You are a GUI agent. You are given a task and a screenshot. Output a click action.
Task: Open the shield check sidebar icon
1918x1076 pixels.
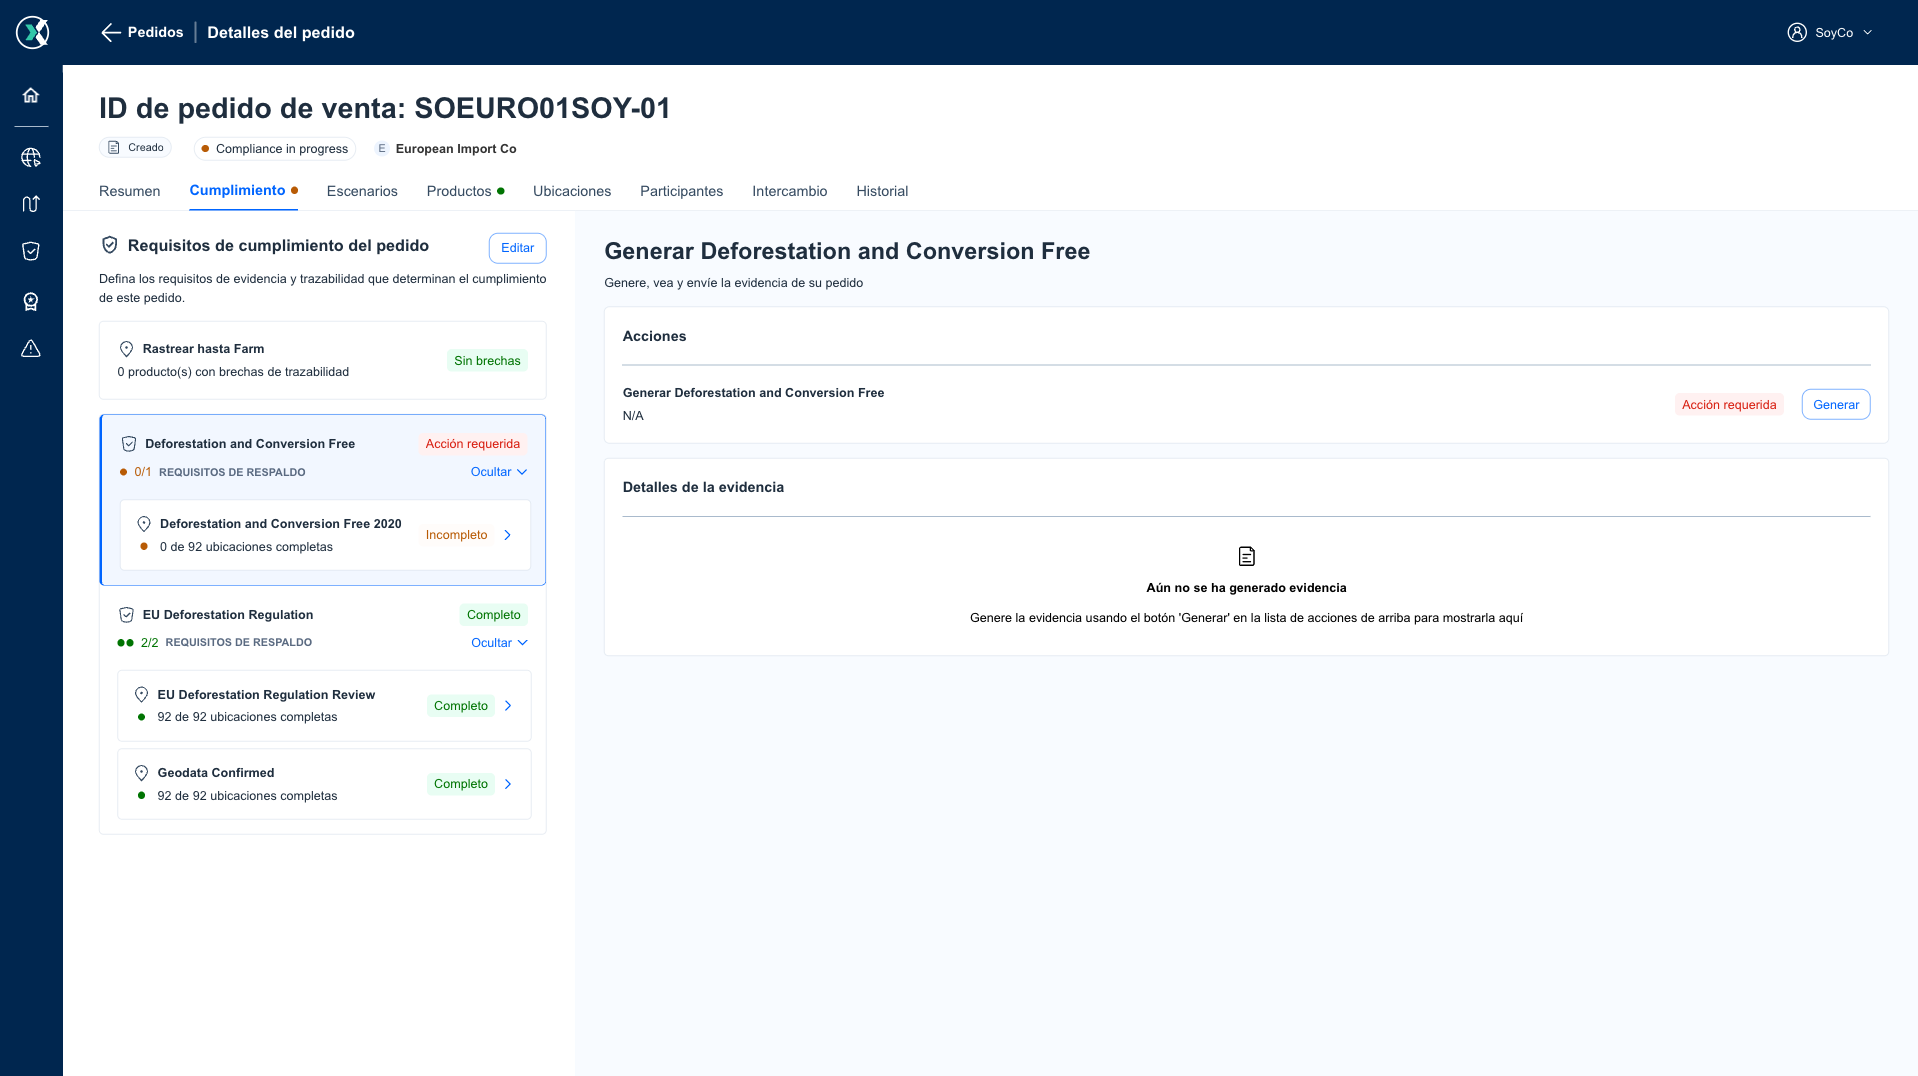pos(31,251)
